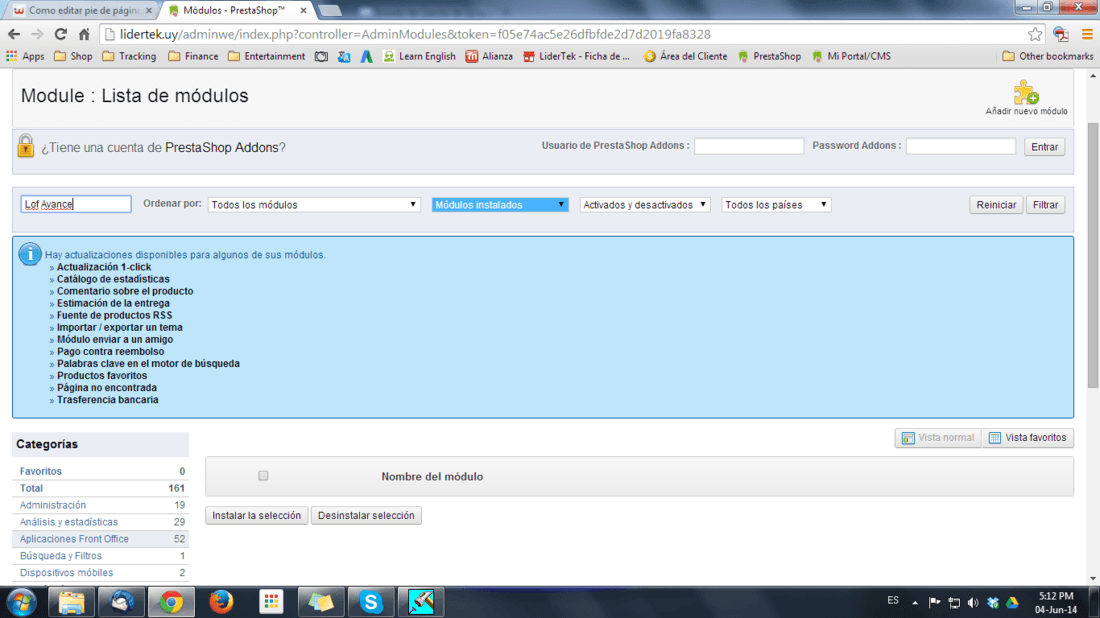Click the page vertical scrollbar thumb
Screen dimensions: 1100x618
click(1093, 256)
